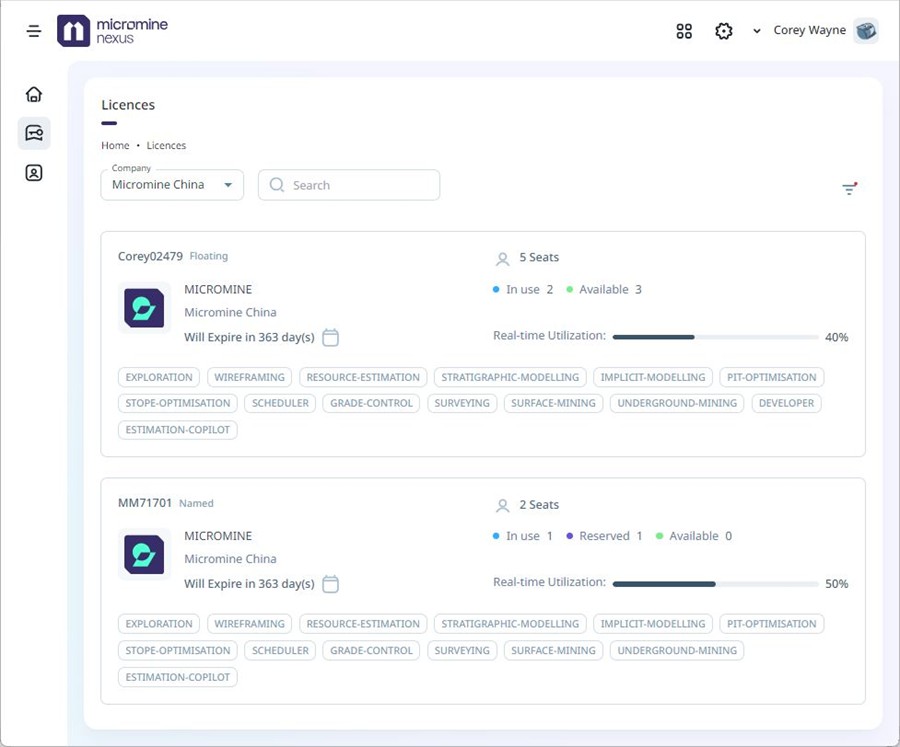Expand the chevron next to Corey Wayne
The image size is (900, 747).
coord(755,31)
